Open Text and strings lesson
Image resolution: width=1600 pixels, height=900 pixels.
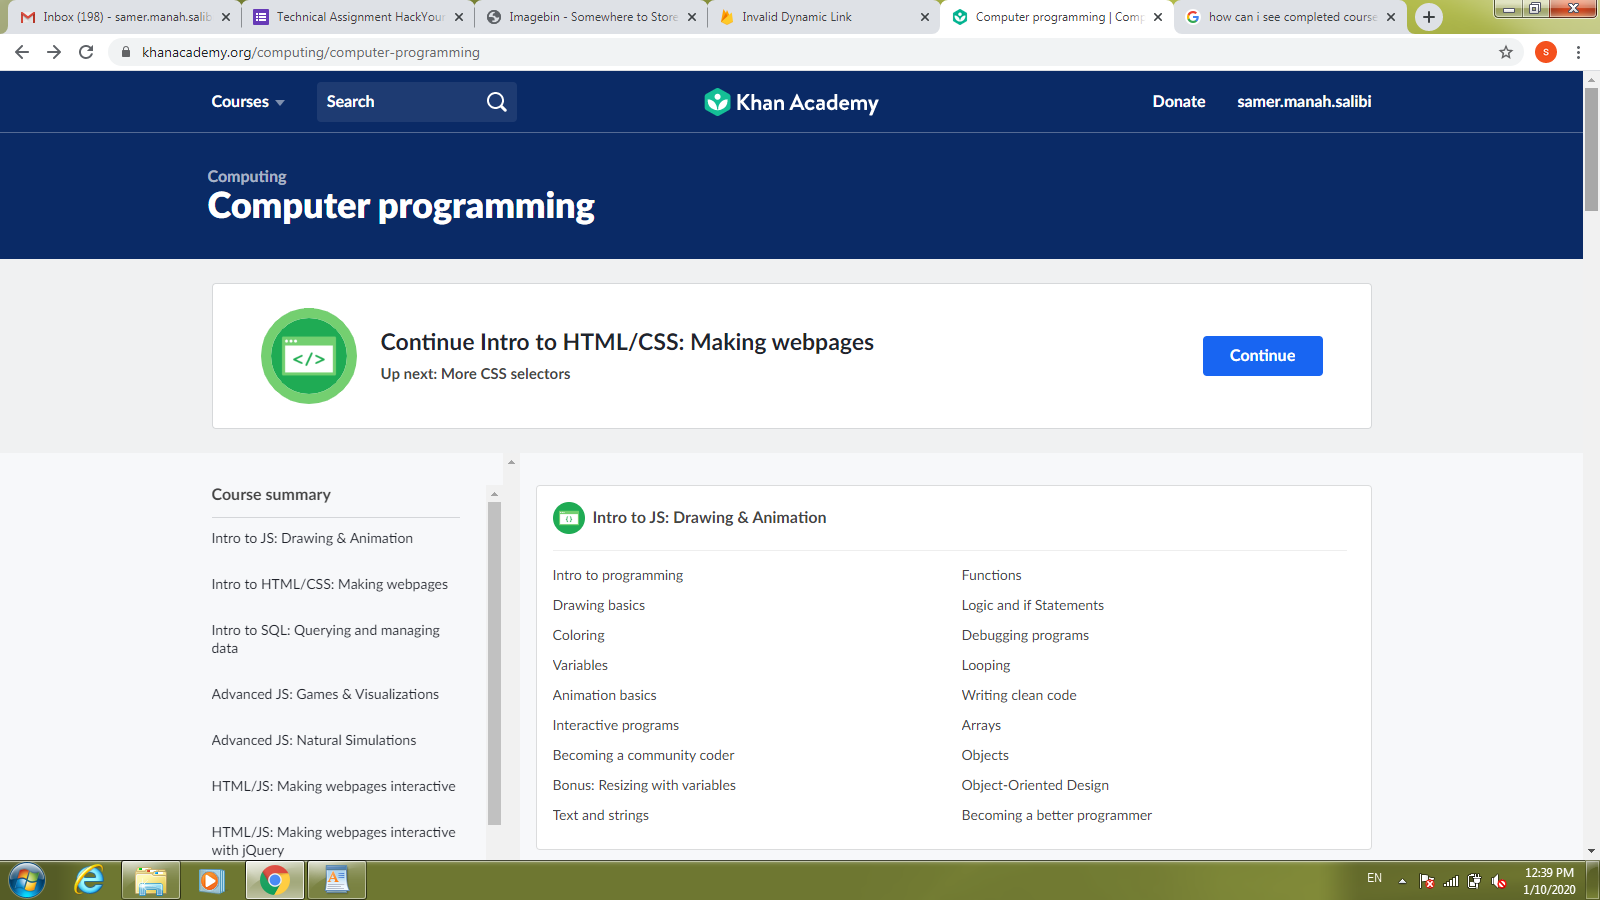tap(601, 816)
